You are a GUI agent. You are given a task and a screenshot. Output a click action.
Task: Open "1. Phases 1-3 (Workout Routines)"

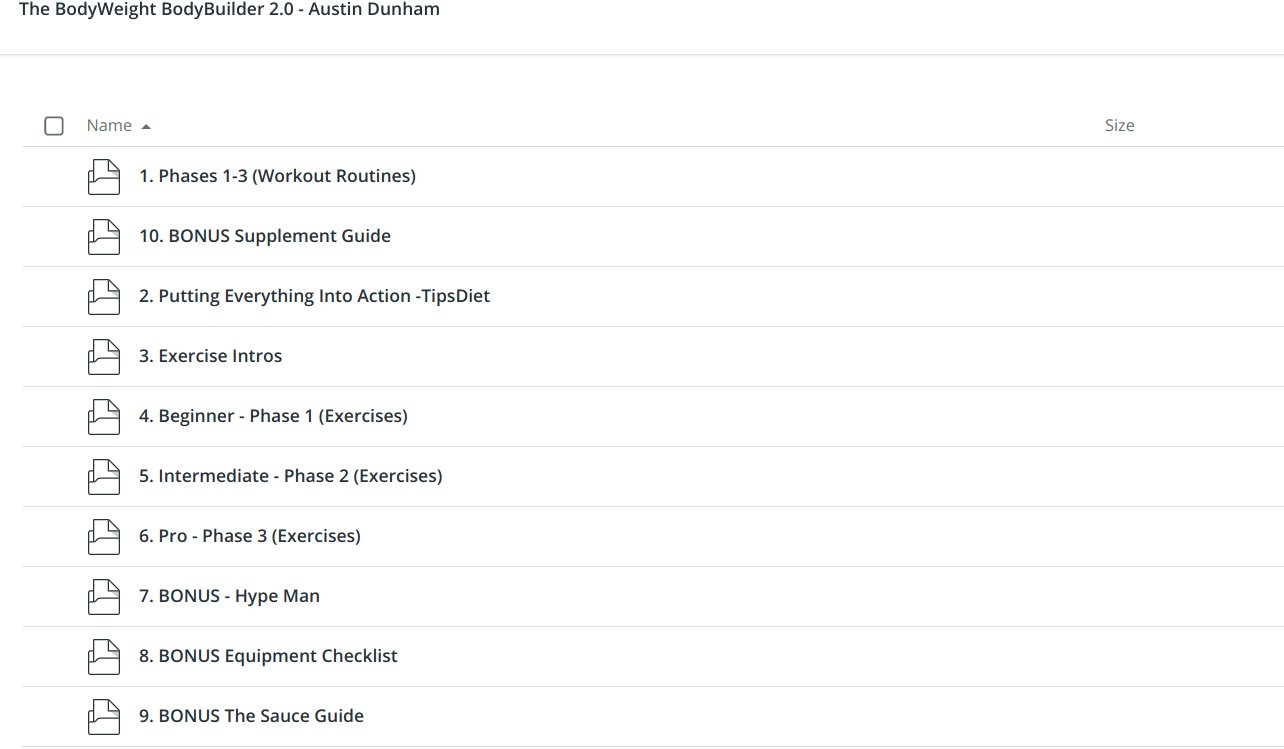tap(277, 176)
